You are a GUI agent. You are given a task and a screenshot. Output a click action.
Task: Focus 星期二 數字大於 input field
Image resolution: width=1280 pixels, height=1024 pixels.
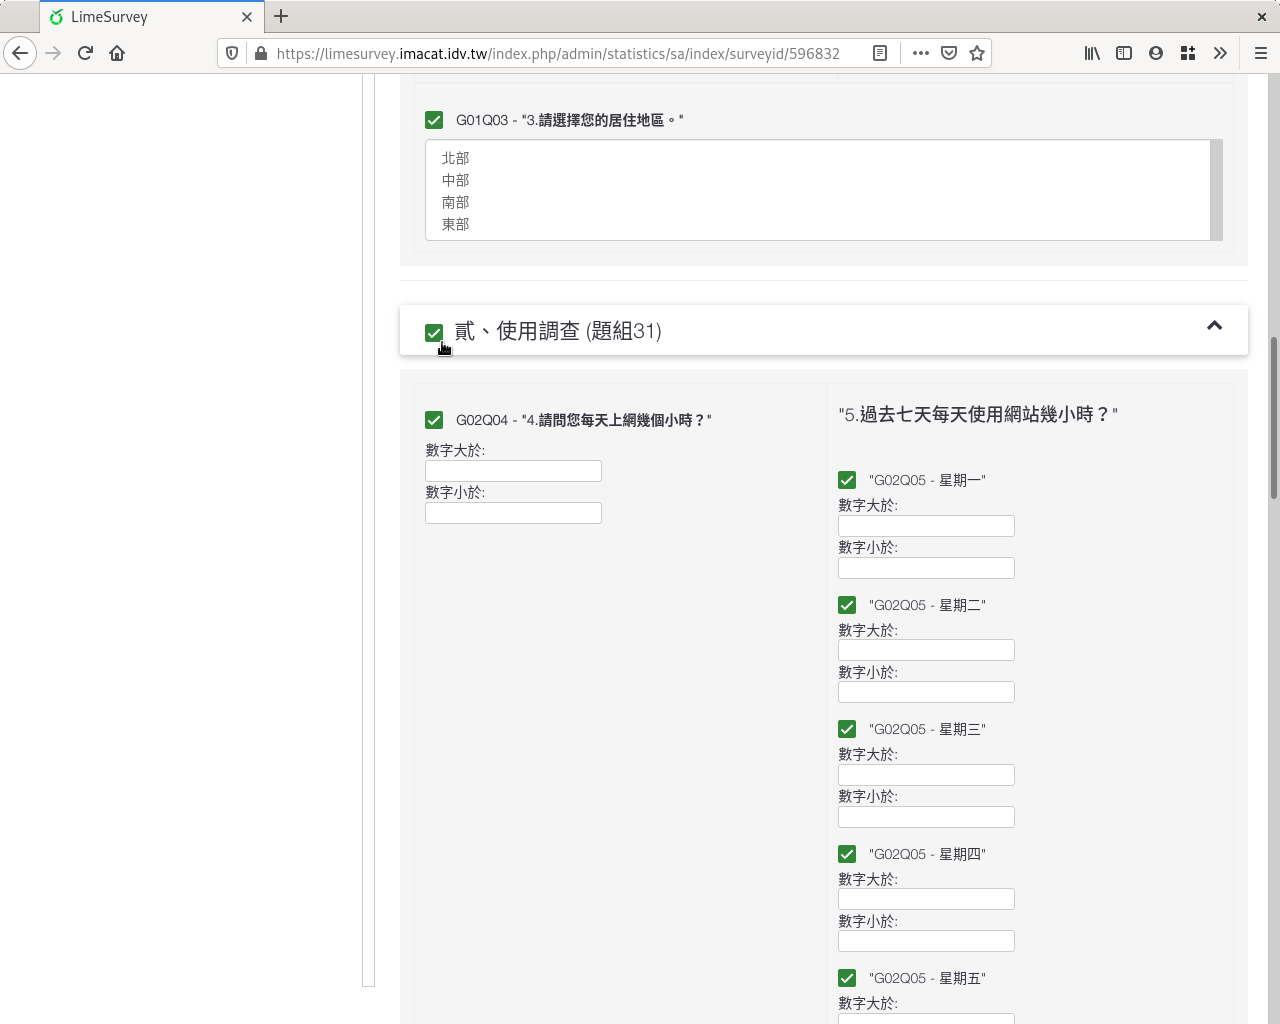(x=926, y=650)
